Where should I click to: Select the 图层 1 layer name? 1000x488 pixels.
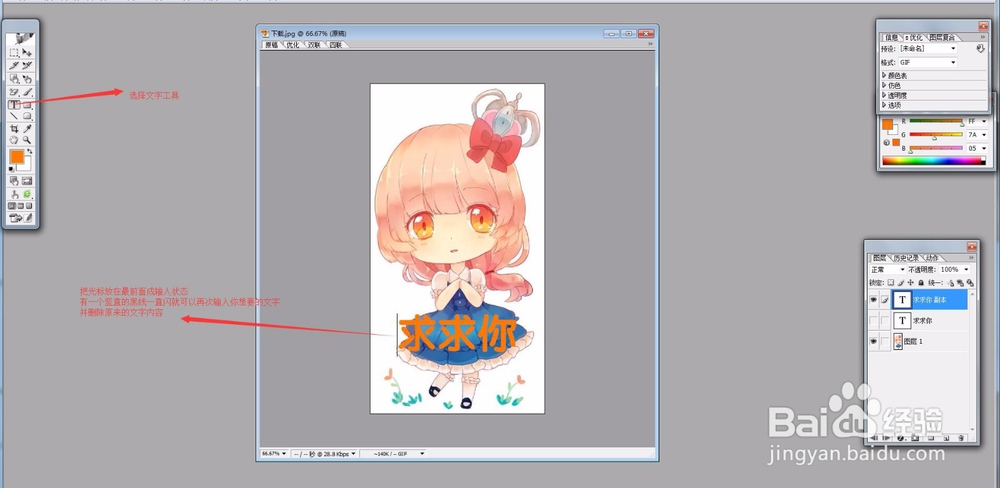click(x=913, y=342)
